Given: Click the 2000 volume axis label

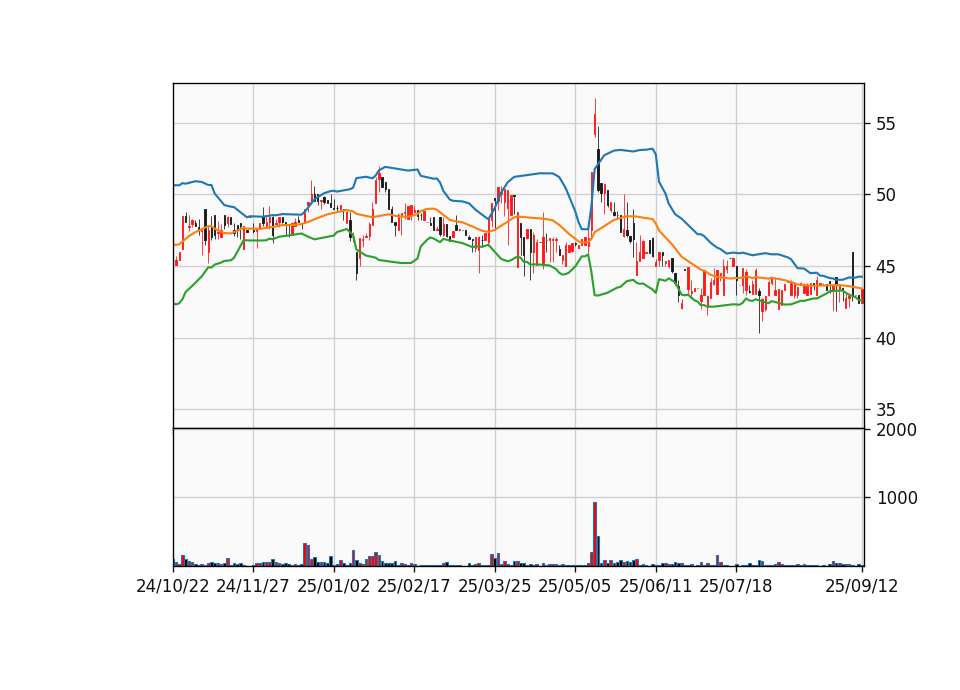Looking at the screenshot, I should pyautogui.click(x=897, y=430).
